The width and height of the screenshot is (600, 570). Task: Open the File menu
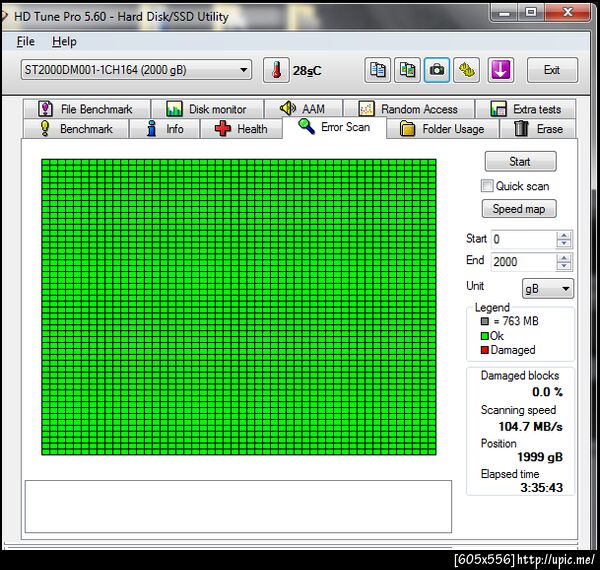point(26,41)
